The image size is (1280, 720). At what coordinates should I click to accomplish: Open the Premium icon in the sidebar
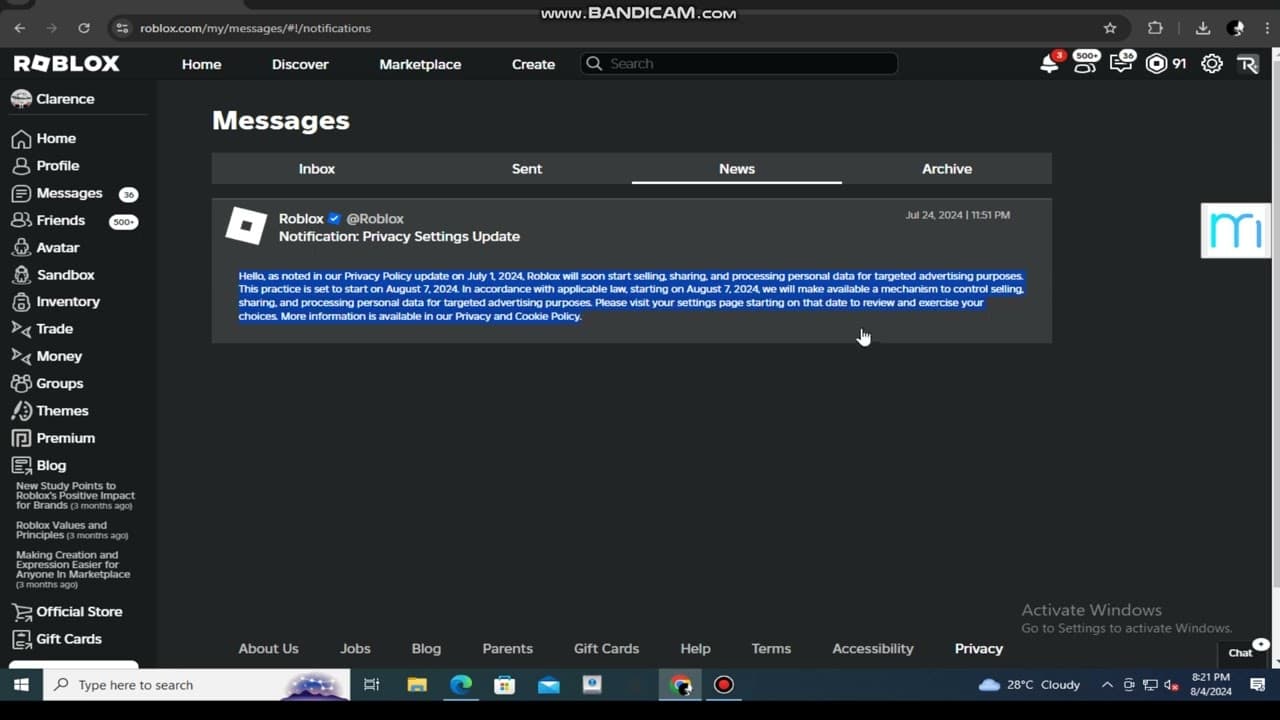[x=21, y=438]
